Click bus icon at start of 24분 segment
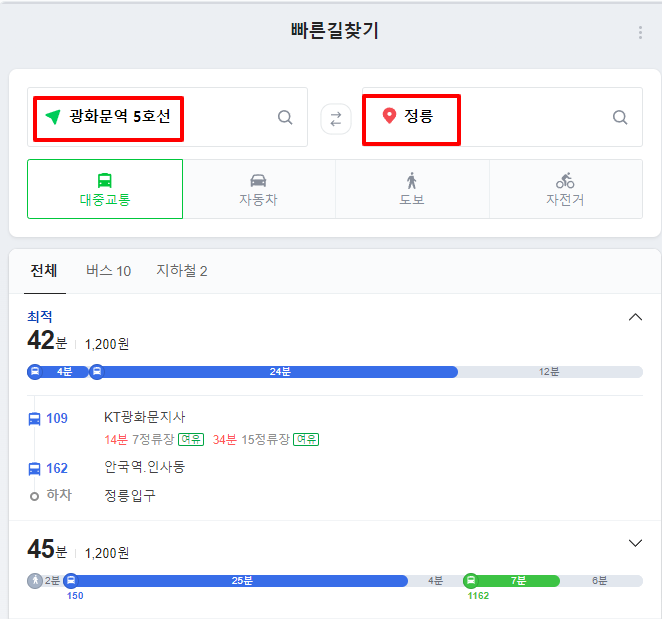 point(97,372)
